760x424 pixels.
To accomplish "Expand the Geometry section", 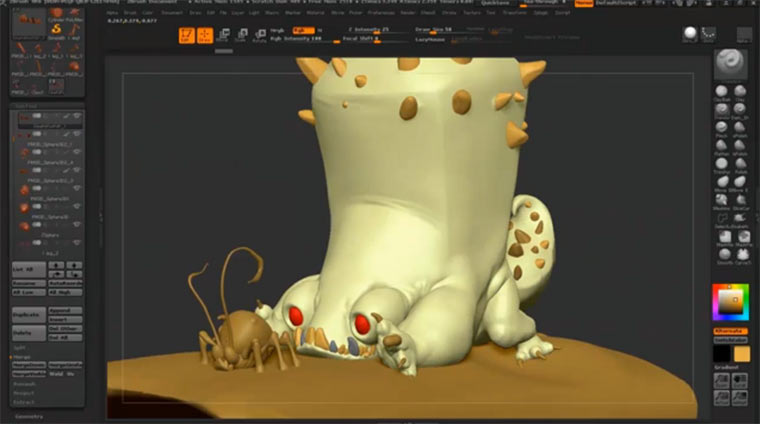I will [x=29, y=416].
